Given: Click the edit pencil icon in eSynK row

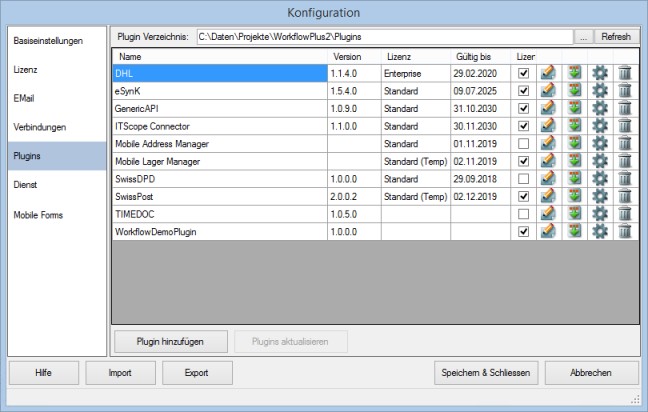Looking at the screenshot, I should (x=548, y=90).
